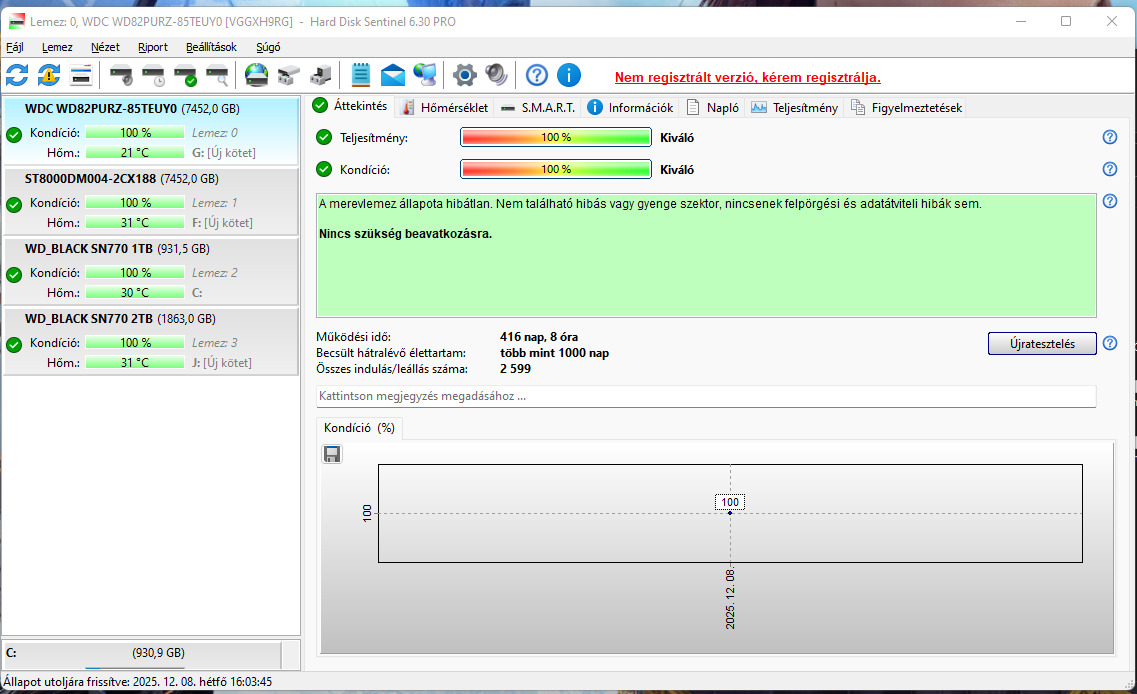Image resolution: width=1137 pixels, height=694 pixels.
Task: Select ST8000DM004-2CX188 disk entry
Action: click(x=151, y=201)
